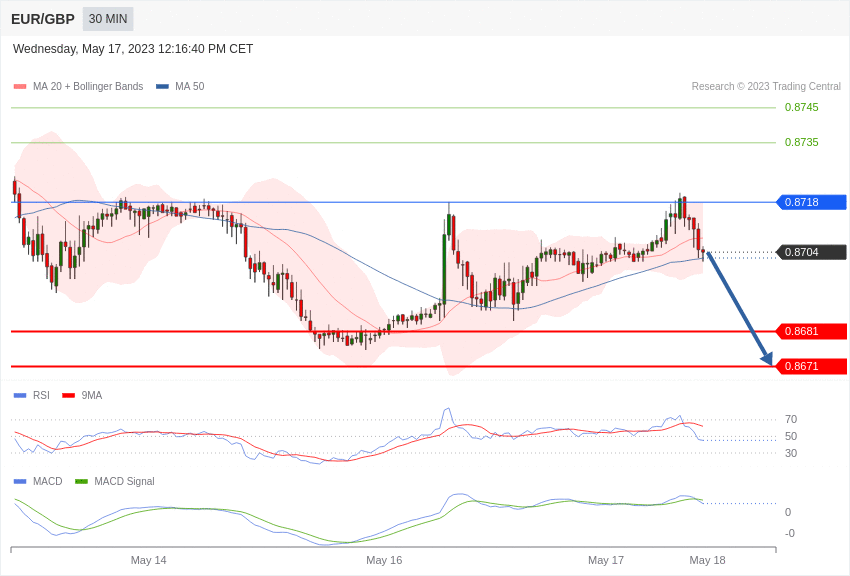Click the Research © 2023 Trading Central credit
The height and width of the screenshot is (576, 850).
pos(766,87)
